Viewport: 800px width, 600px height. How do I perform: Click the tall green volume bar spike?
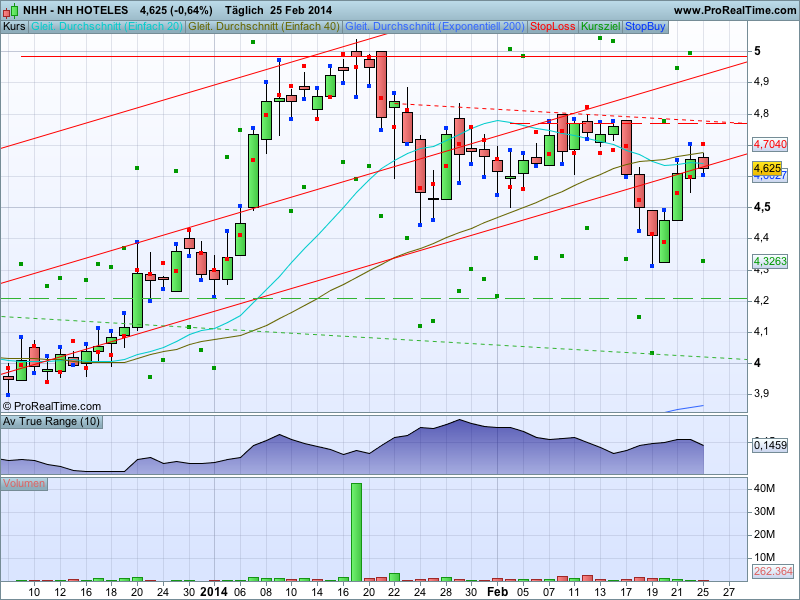[356, 532]
